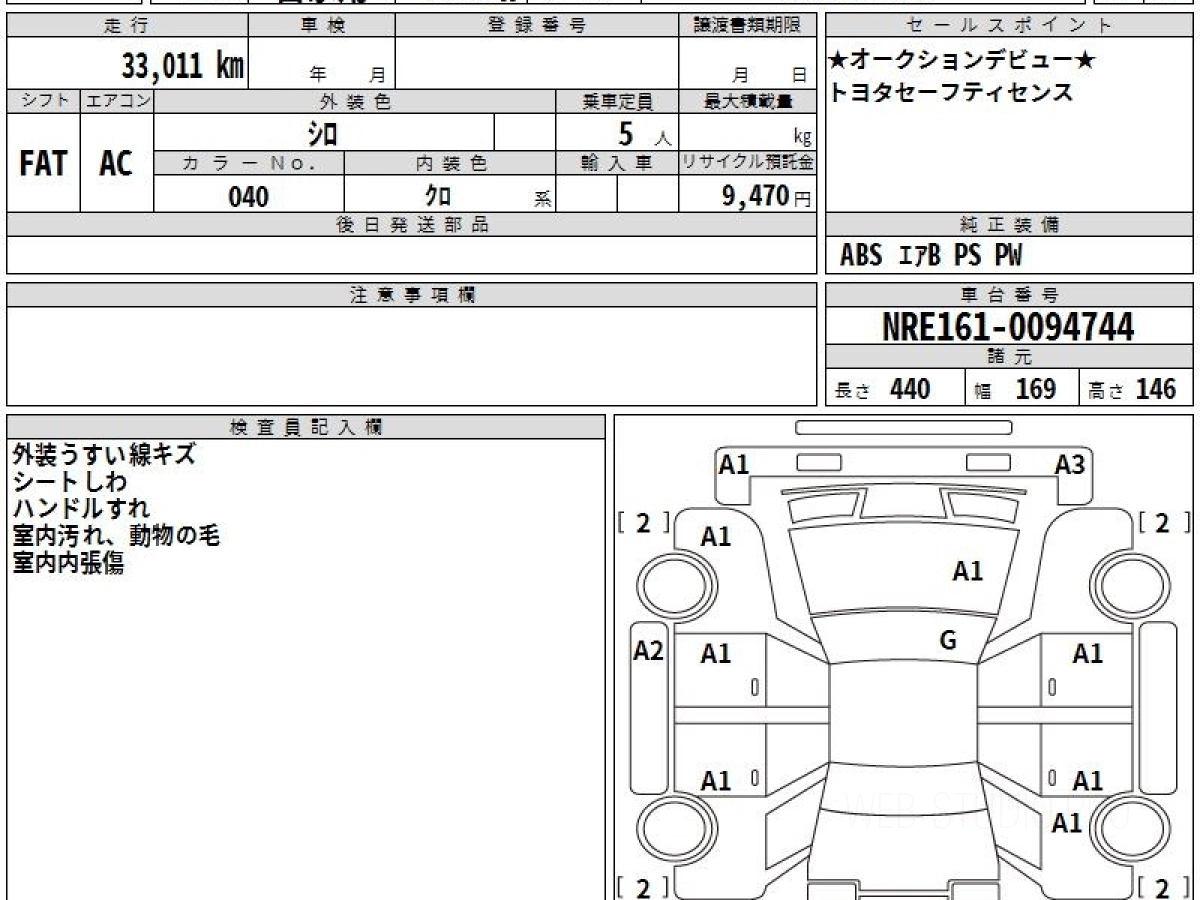Select the inspector note シートしわ
This screenshot has width=1200, height=900.
pyautogui.click(x=70, y=481)
